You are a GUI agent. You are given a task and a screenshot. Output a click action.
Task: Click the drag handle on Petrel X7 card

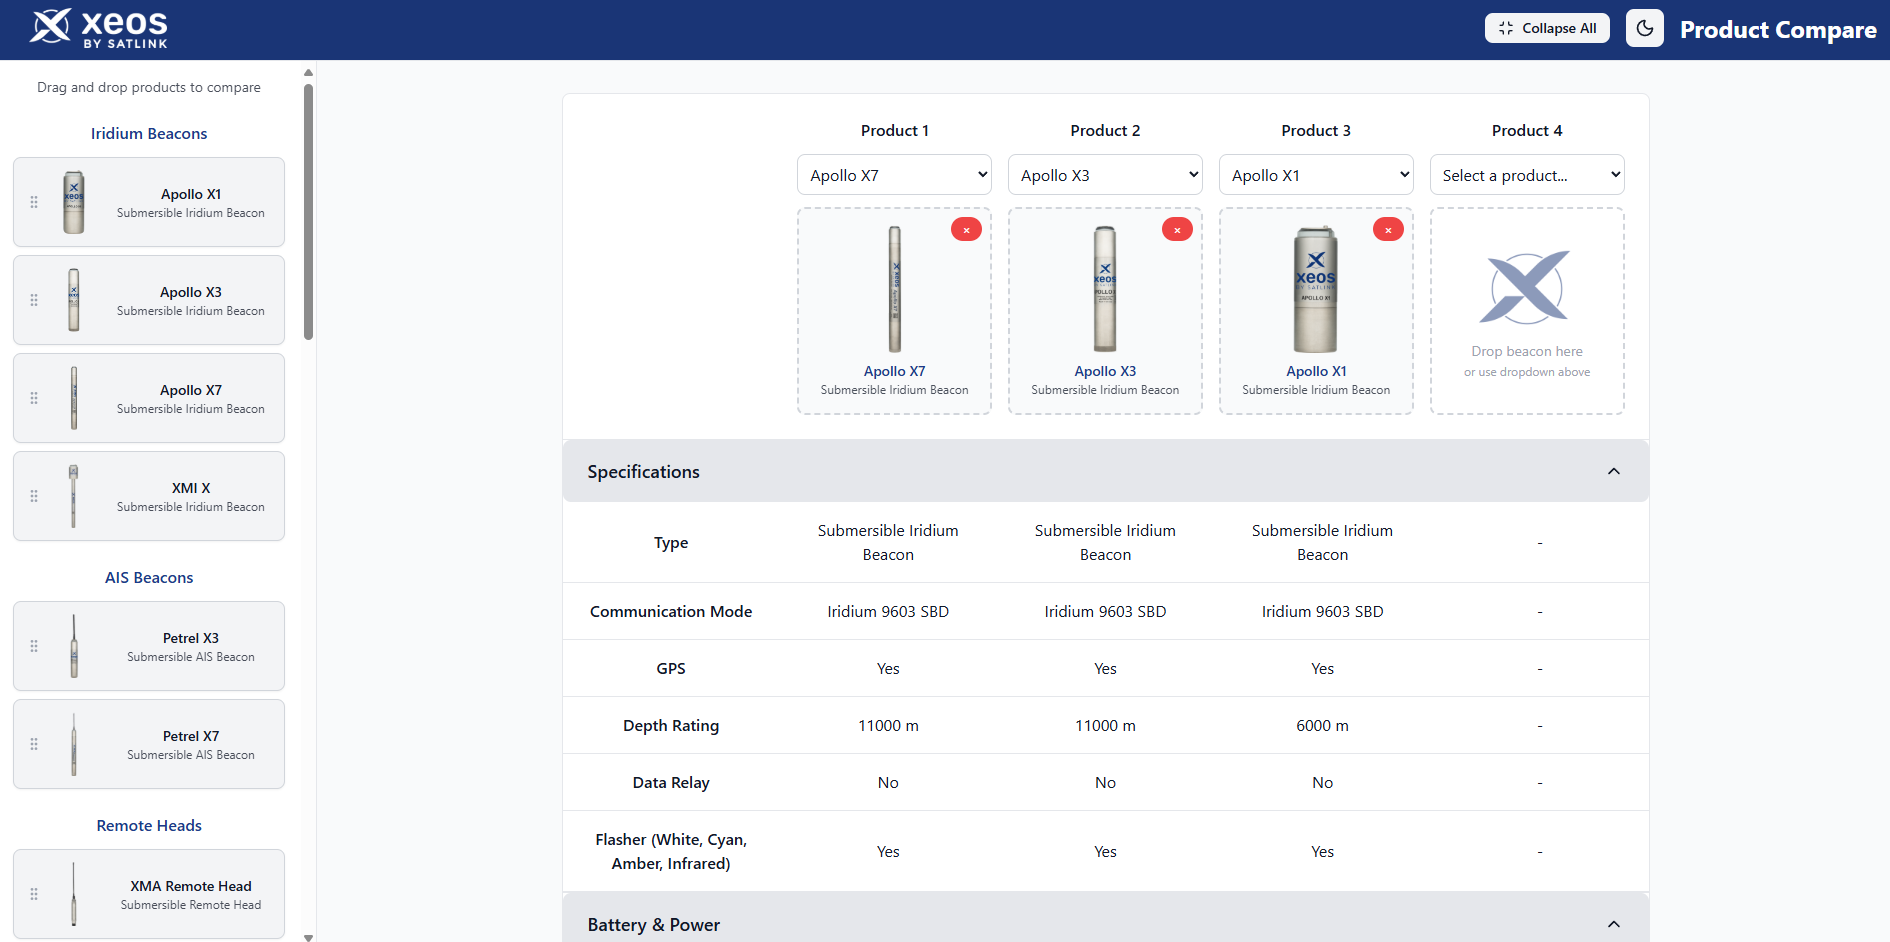pyautogui.click(x=34, y=743)
